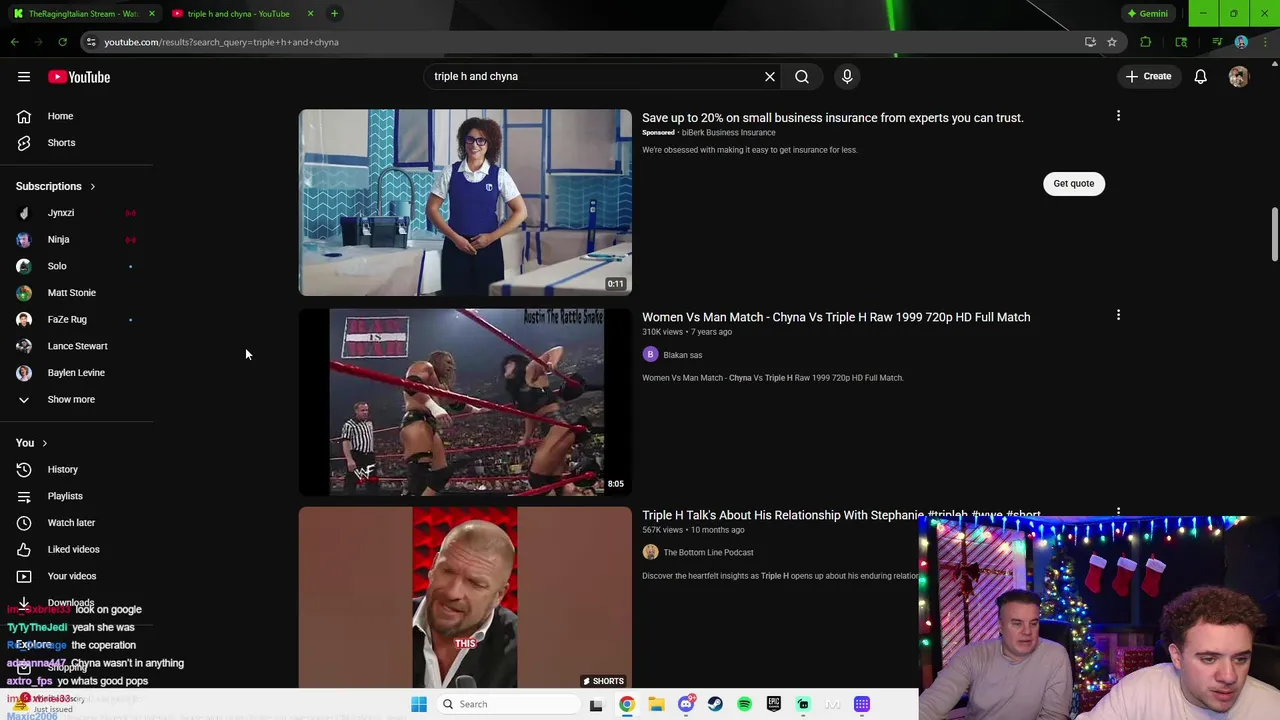
Task: Open the YouTube account avatar menu
Action: 1239,76
